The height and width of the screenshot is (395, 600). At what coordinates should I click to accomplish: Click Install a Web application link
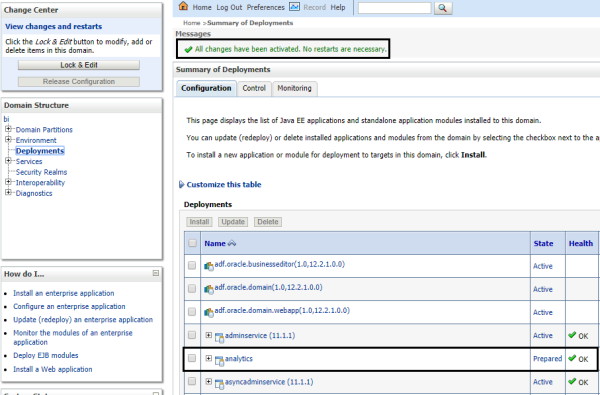point(53,369)
